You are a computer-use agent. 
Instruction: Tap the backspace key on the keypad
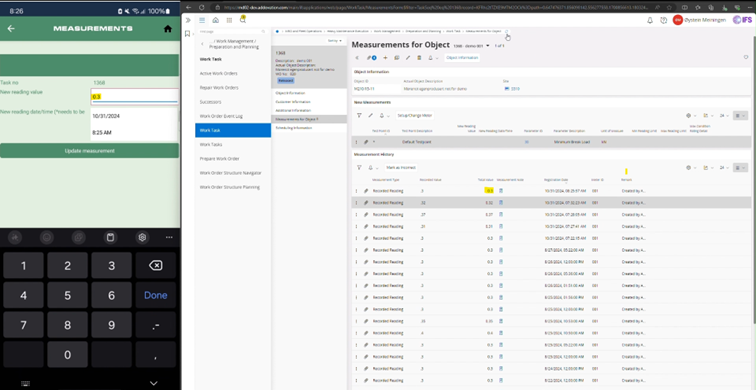pyautogui.click(x=156, y=266)
